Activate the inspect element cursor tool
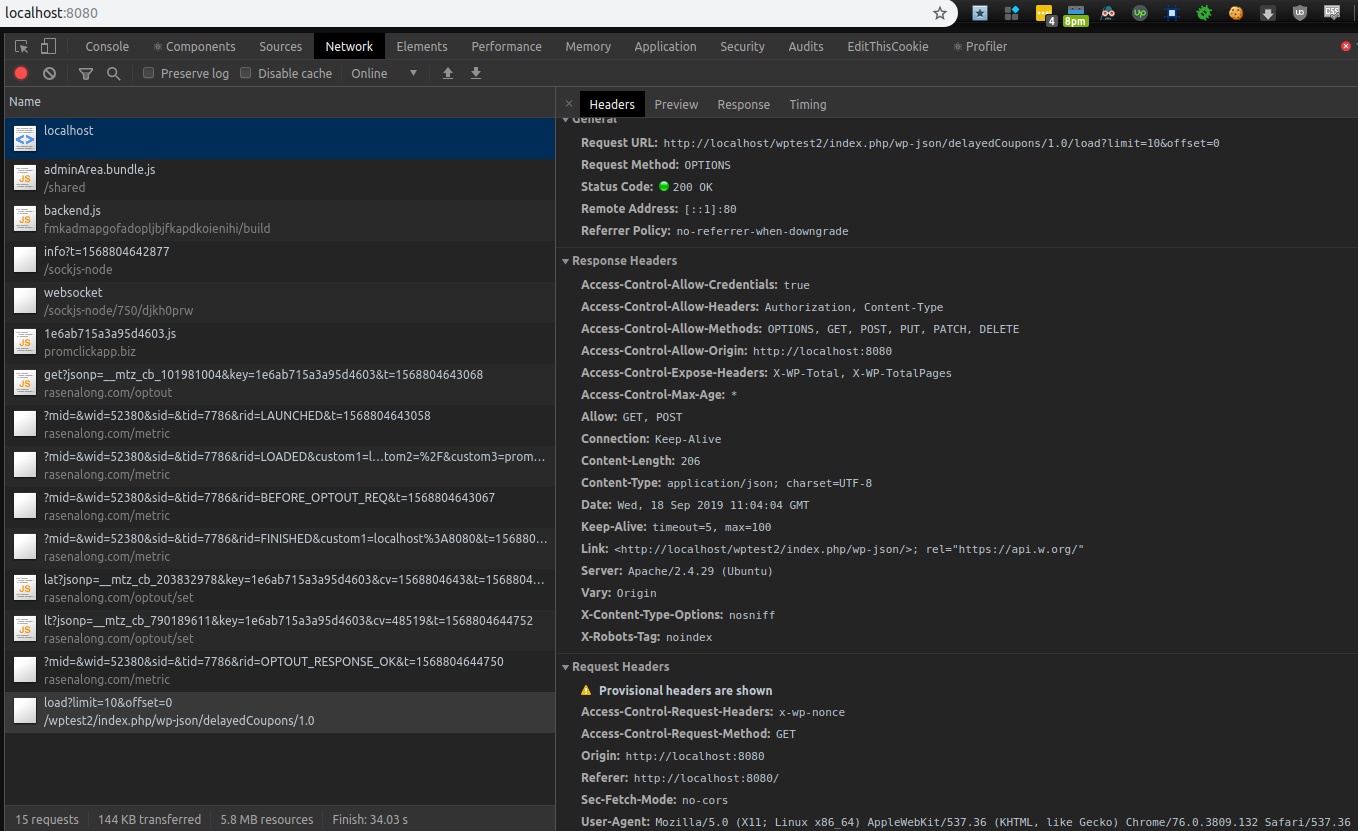1358x831 pixels. point(20,46)
